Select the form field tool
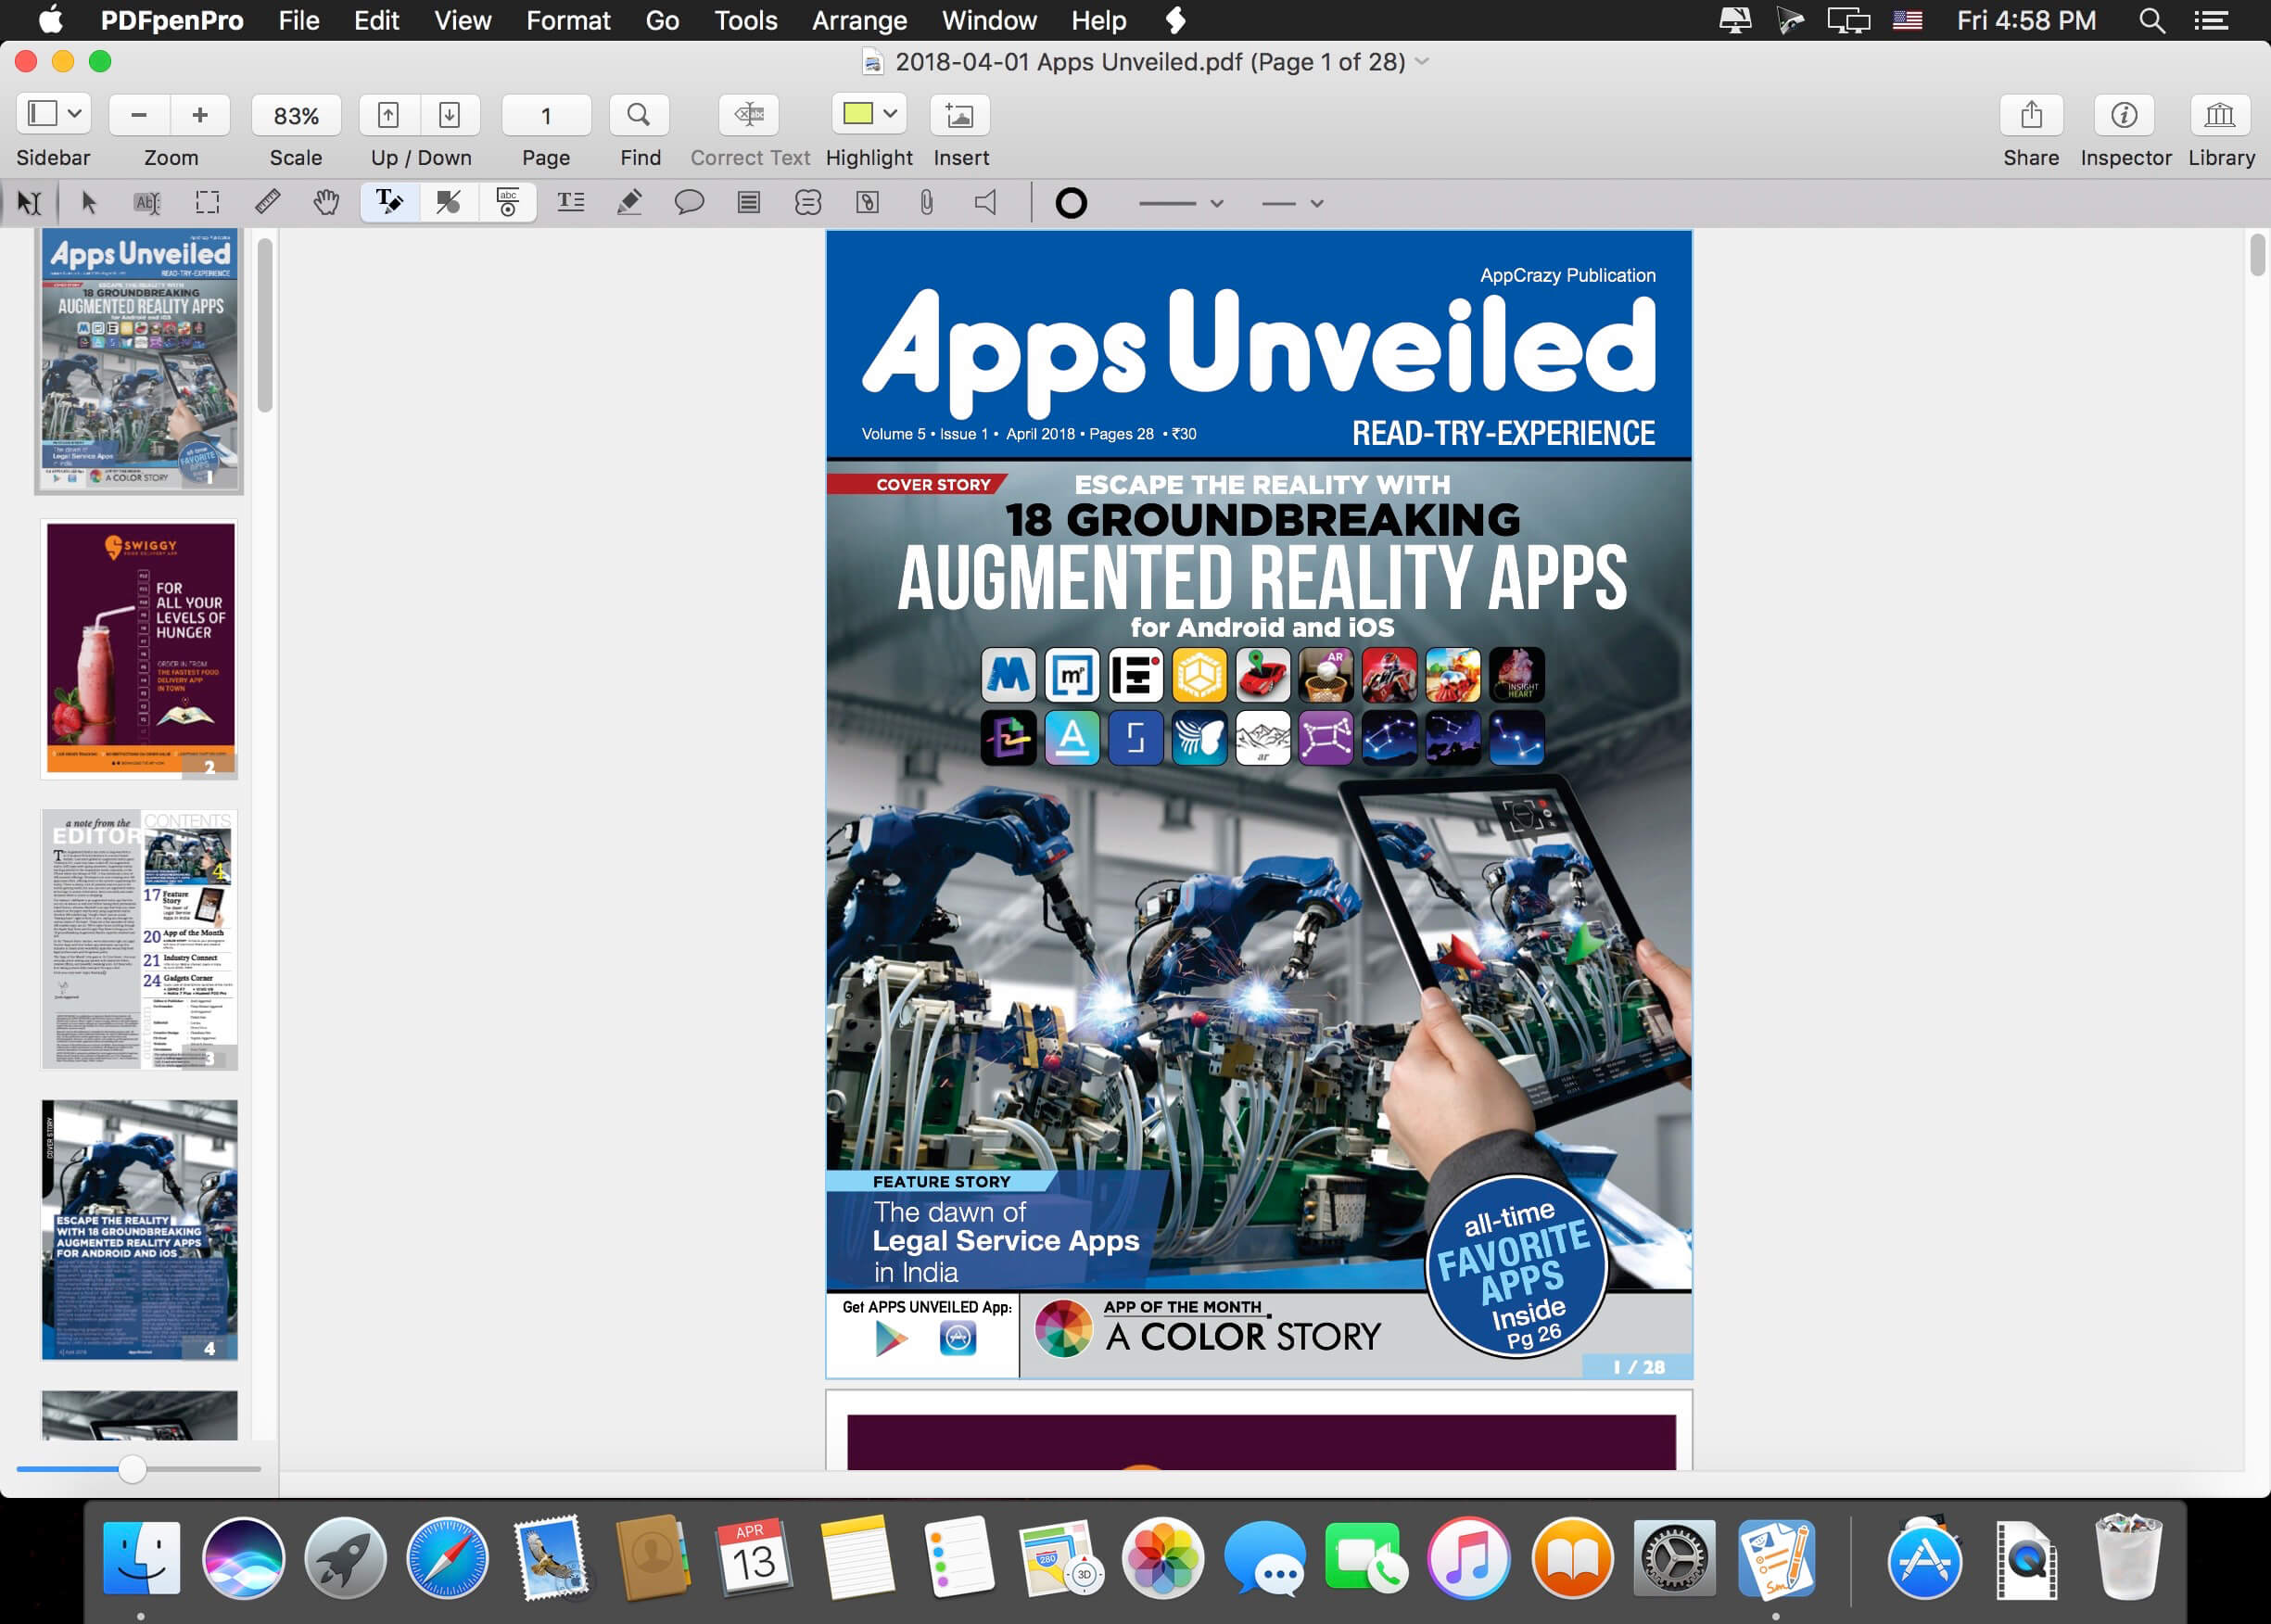This screenshot has height=1624, width=2271. 508,203
